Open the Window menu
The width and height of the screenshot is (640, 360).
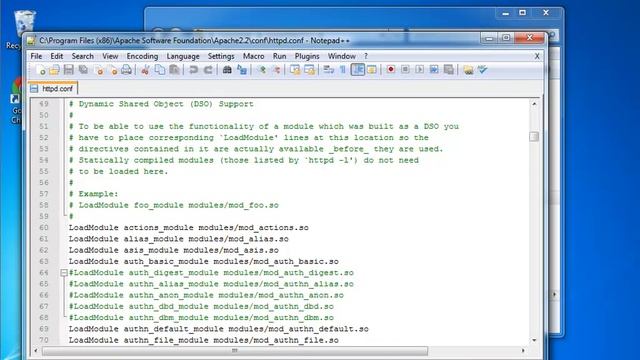click(342, 56)
